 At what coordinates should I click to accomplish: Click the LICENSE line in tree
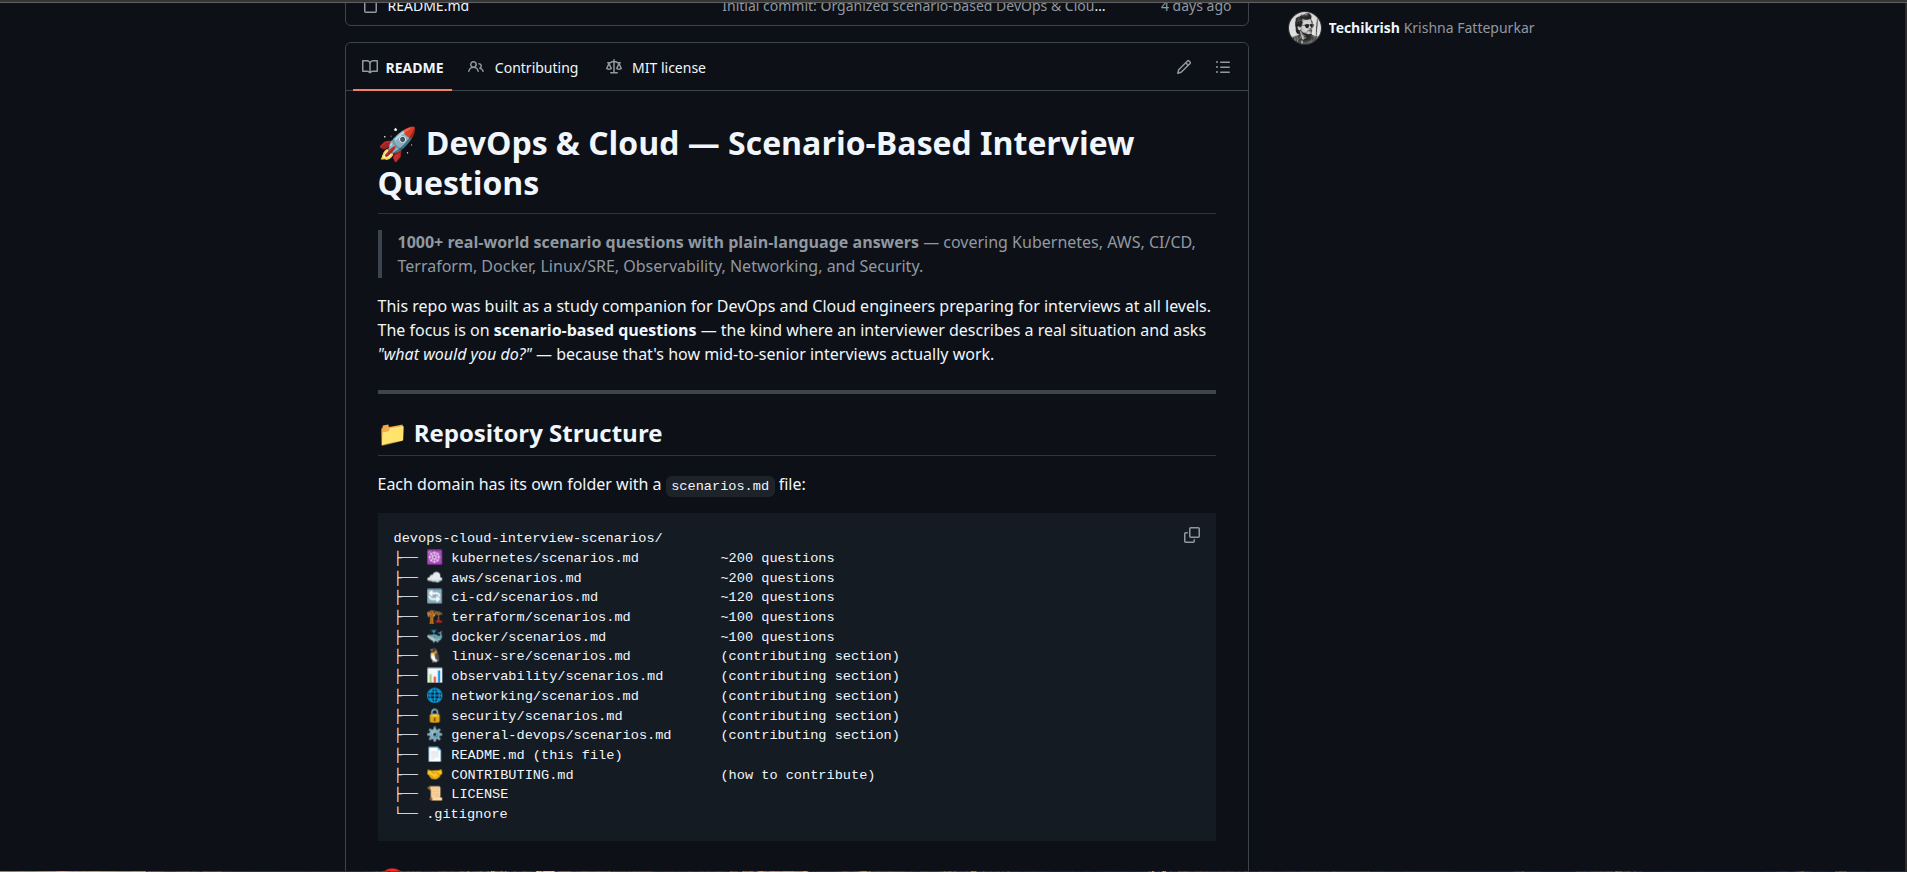point(479,794)
